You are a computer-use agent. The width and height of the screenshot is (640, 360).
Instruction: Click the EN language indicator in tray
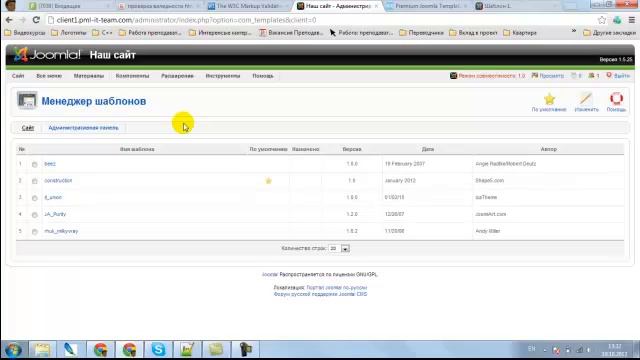[531, 349]
